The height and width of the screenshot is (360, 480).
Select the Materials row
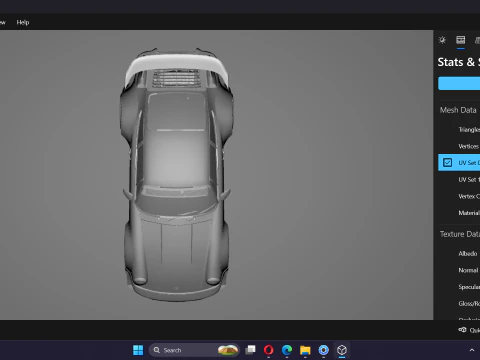tap(459, 213)
